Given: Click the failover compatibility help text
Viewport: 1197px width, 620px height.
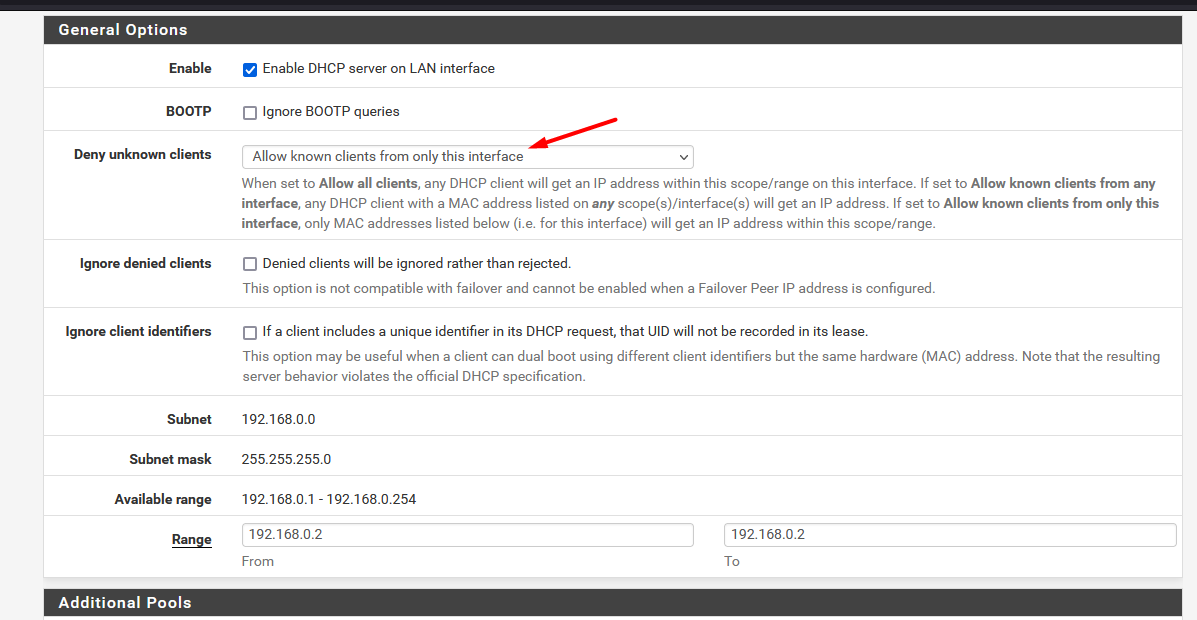Looking at the screenshot, I should 588,289.
